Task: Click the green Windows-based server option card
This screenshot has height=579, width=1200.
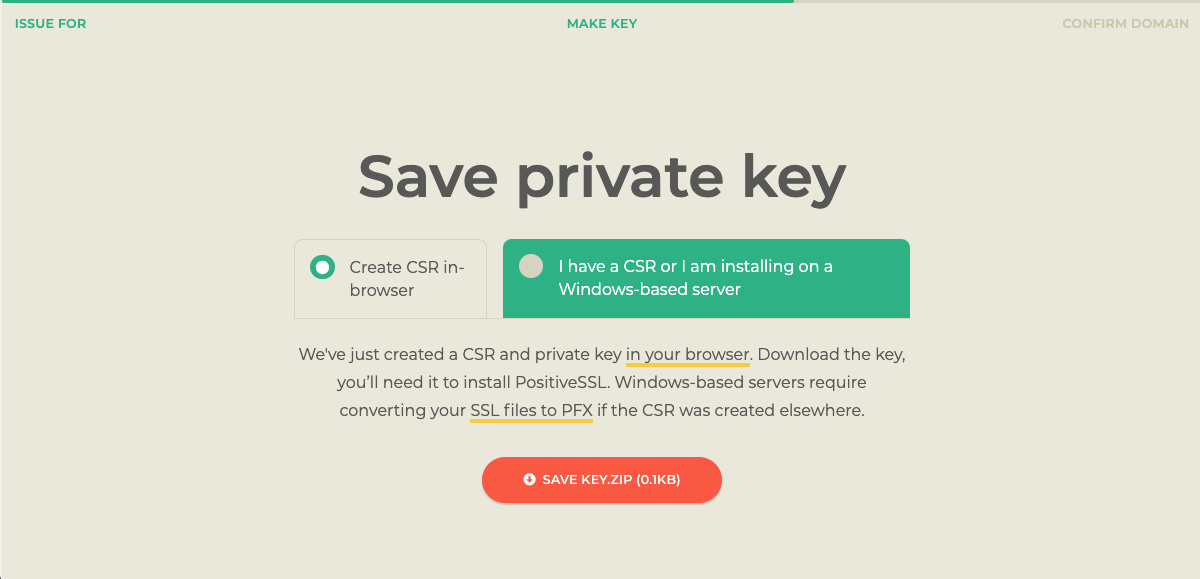Action: tap(706, 277)
